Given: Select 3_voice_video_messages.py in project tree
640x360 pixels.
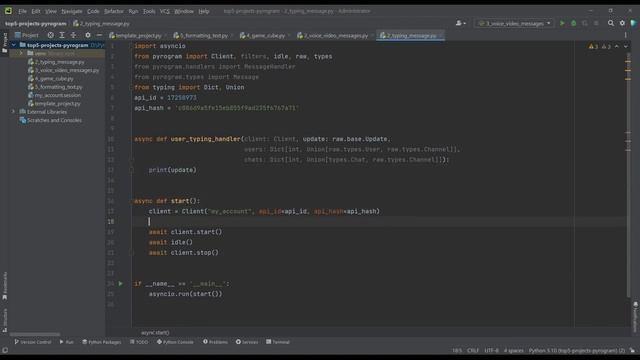Looking at the screenshot, I should 63,70.
